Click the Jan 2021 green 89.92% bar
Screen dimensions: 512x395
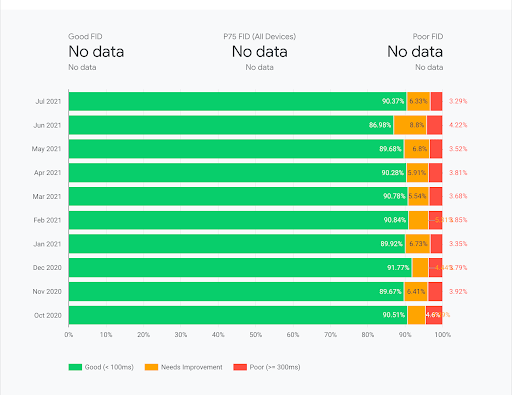click(x=237, y=244)
